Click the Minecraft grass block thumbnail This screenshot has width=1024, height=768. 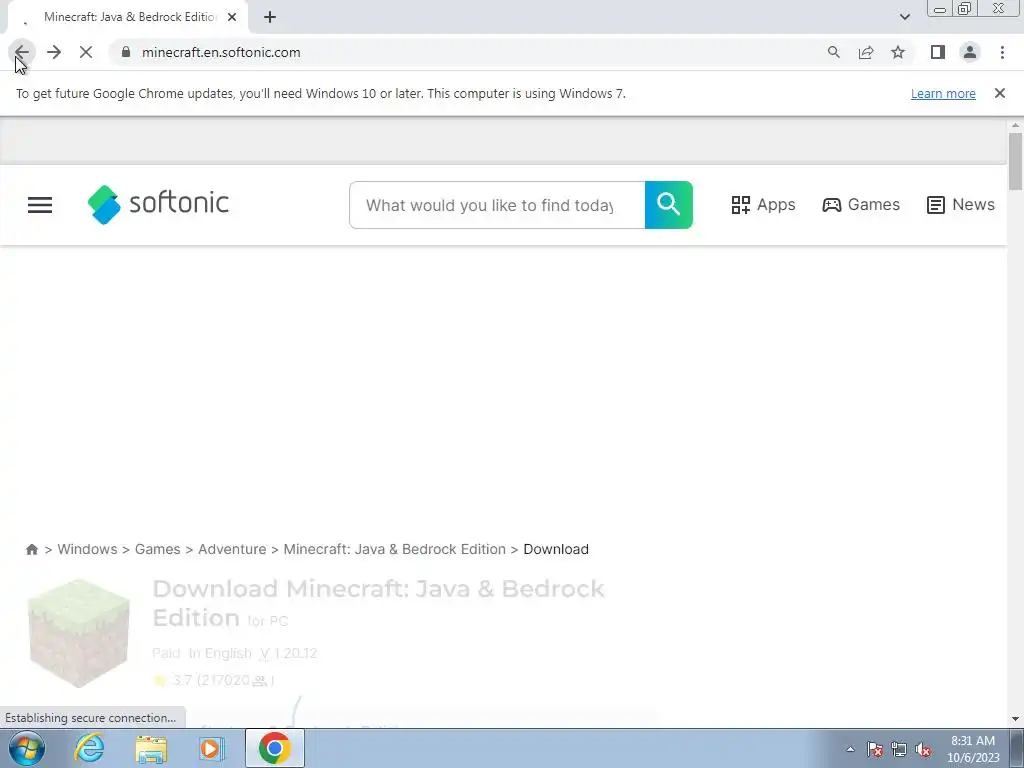(79, 633)
